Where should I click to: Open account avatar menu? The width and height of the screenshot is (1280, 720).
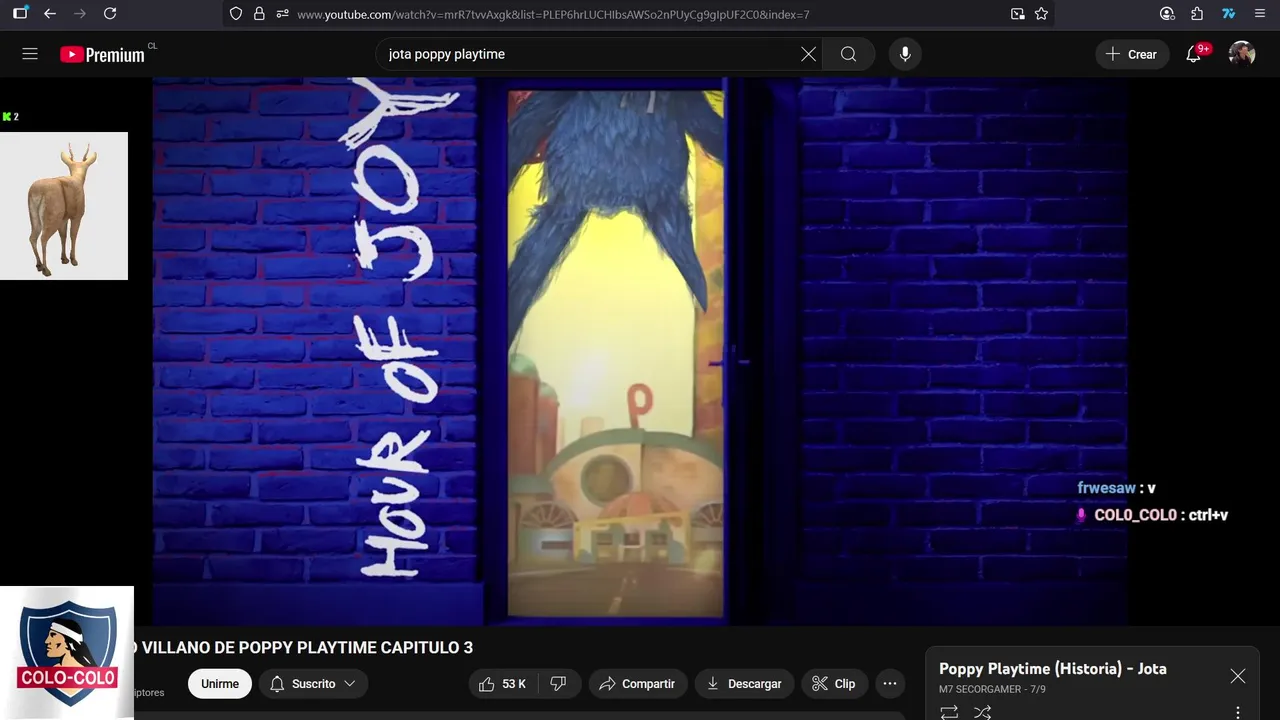tap(1242, 54)
